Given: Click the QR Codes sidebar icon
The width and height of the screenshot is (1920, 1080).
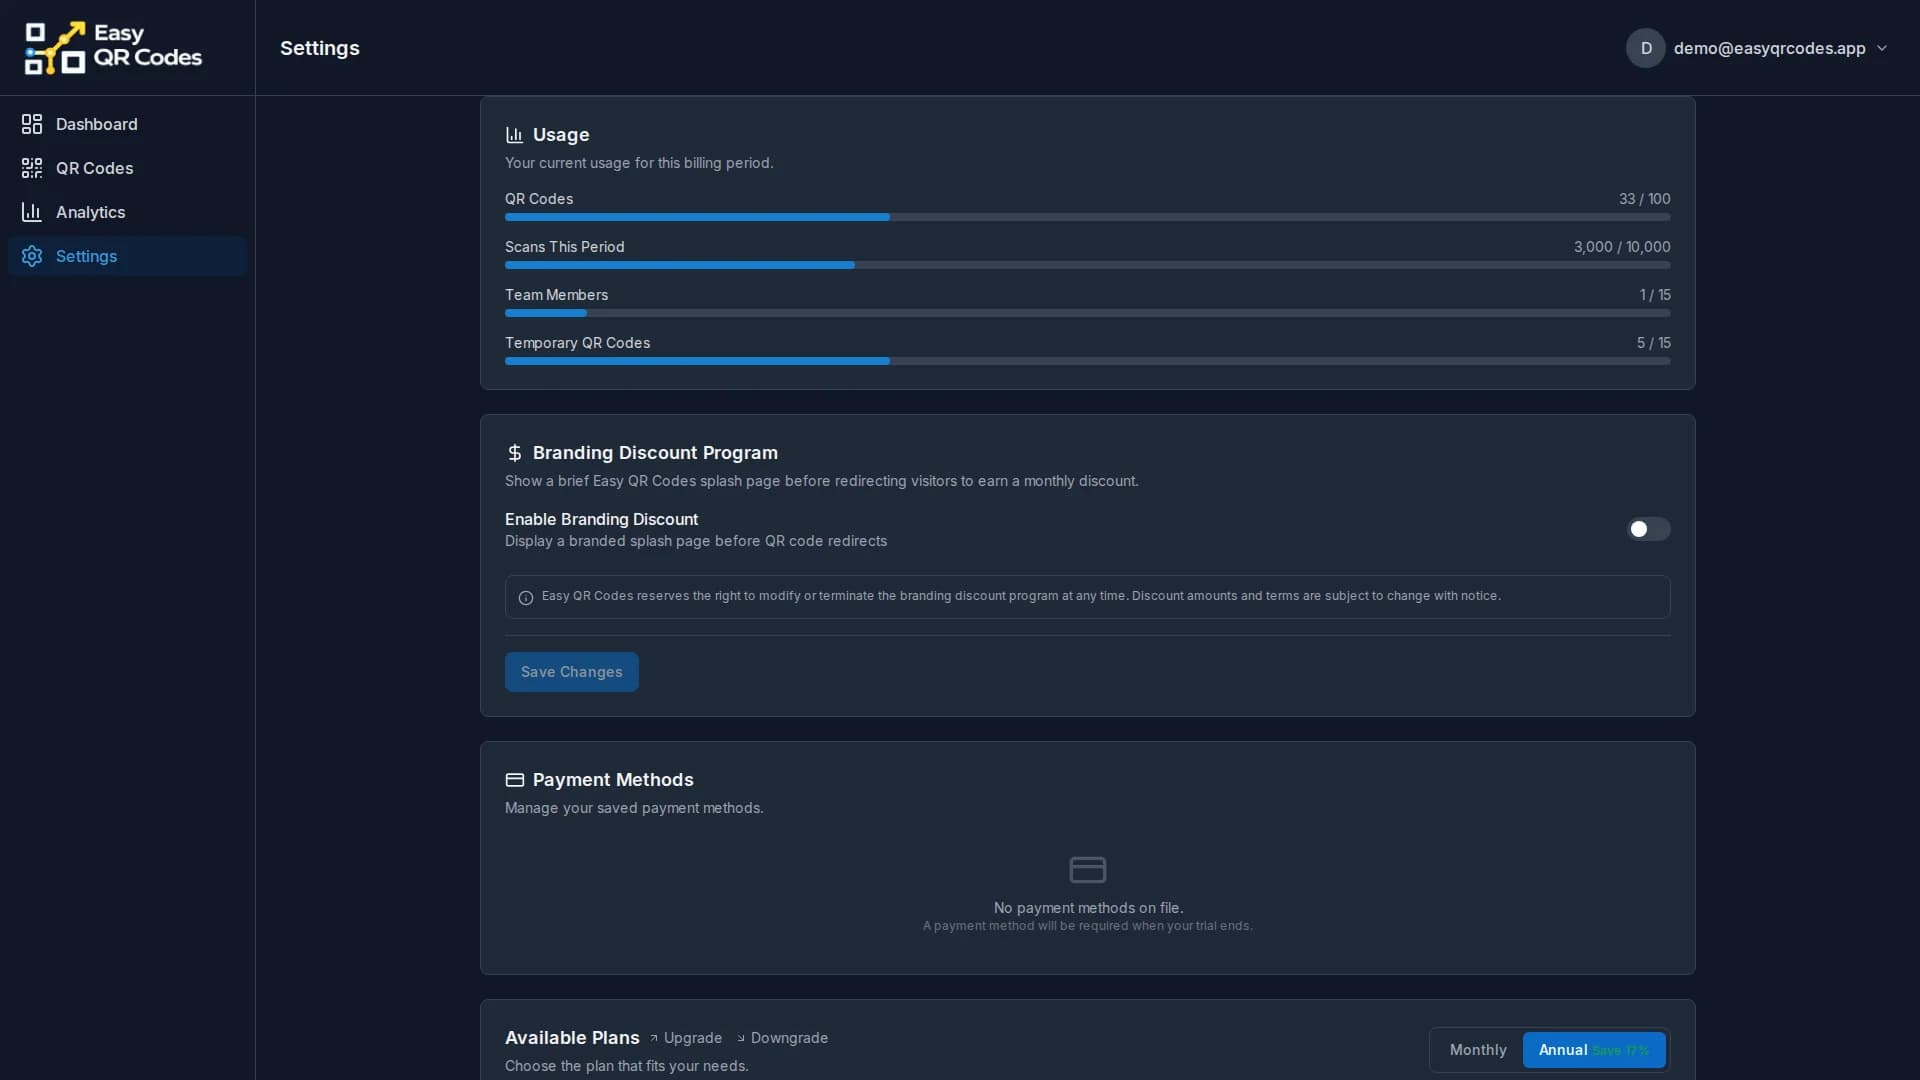Looking at the screenshot, I should (32, 168).
